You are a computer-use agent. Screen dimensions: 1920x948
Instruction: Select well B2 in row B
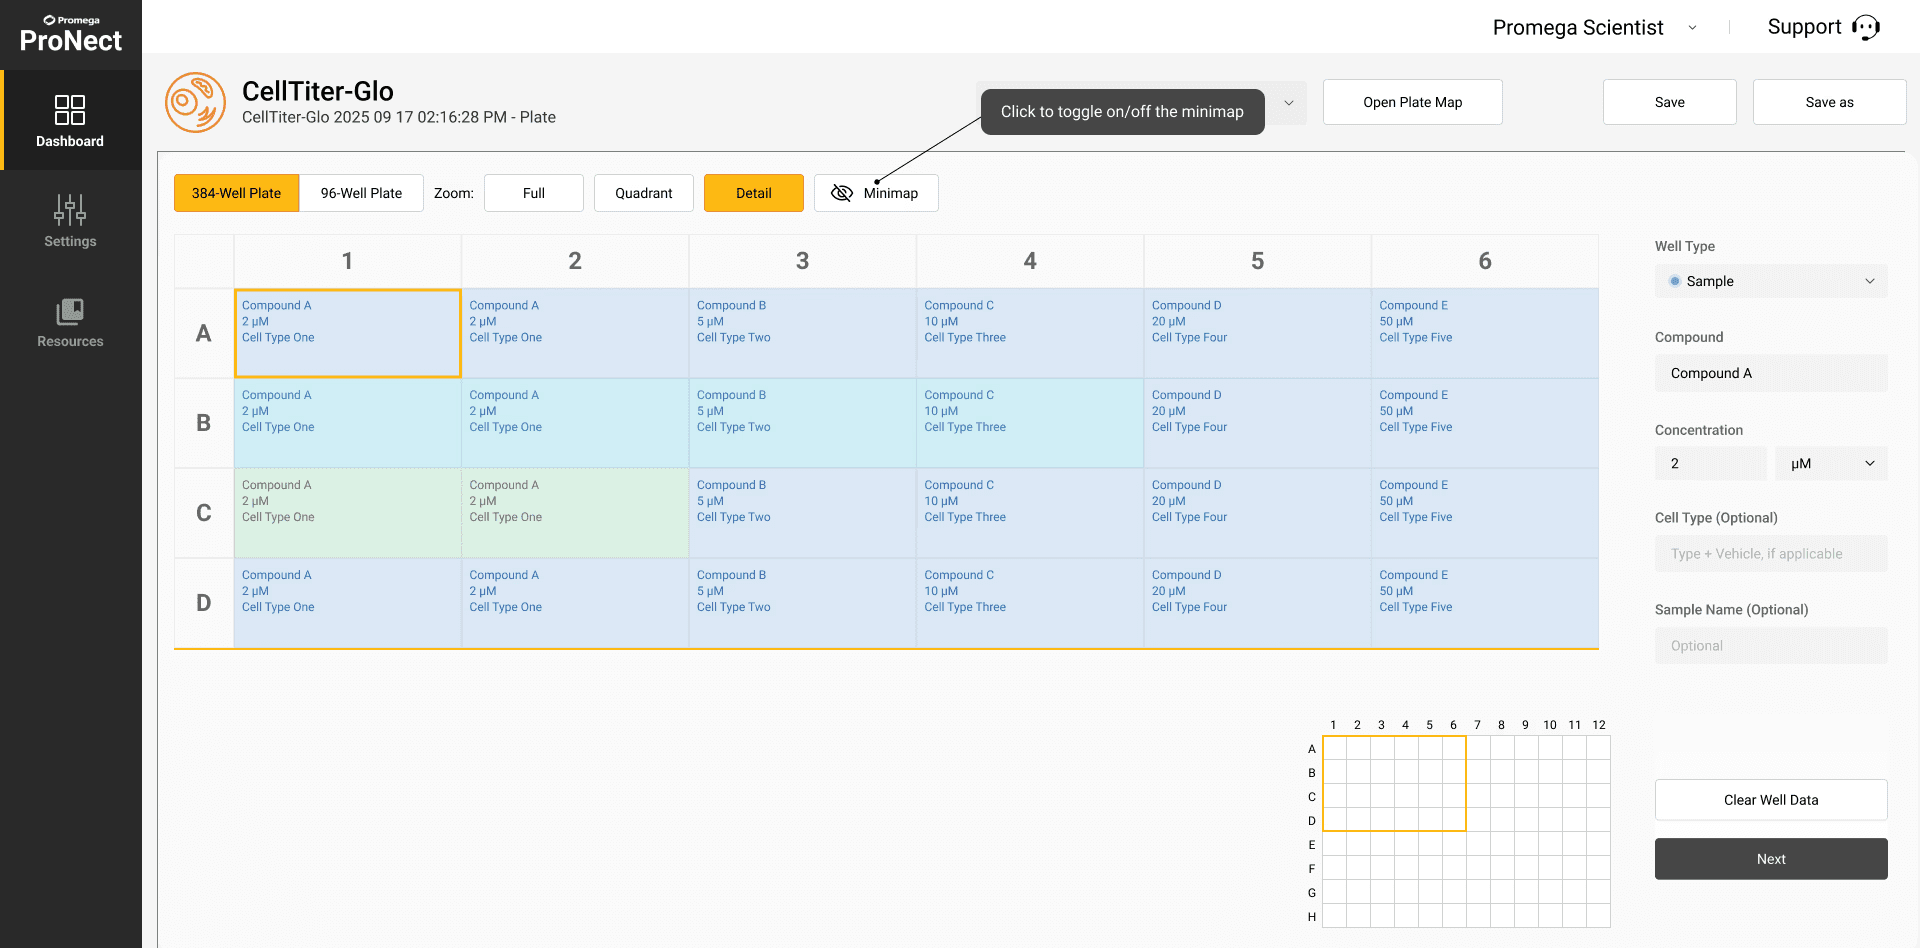pyautogui.click(x=575, y=423)
